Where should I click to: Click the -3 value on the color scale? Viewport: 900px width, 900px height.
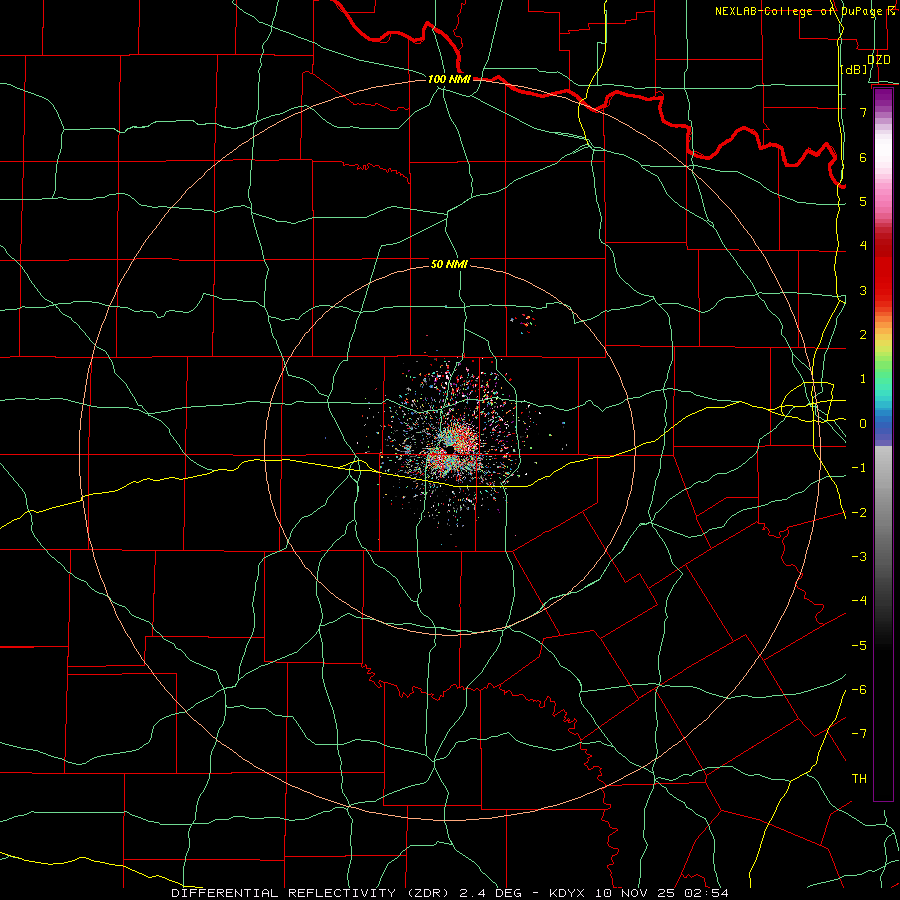(x=859, y=557)
